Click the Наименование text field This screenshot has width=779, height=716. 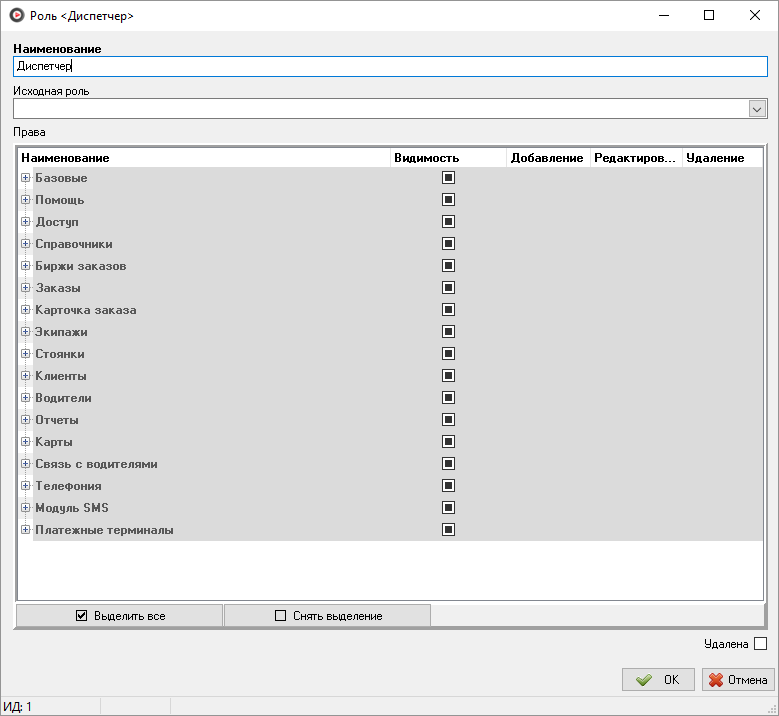click(390, 67)
